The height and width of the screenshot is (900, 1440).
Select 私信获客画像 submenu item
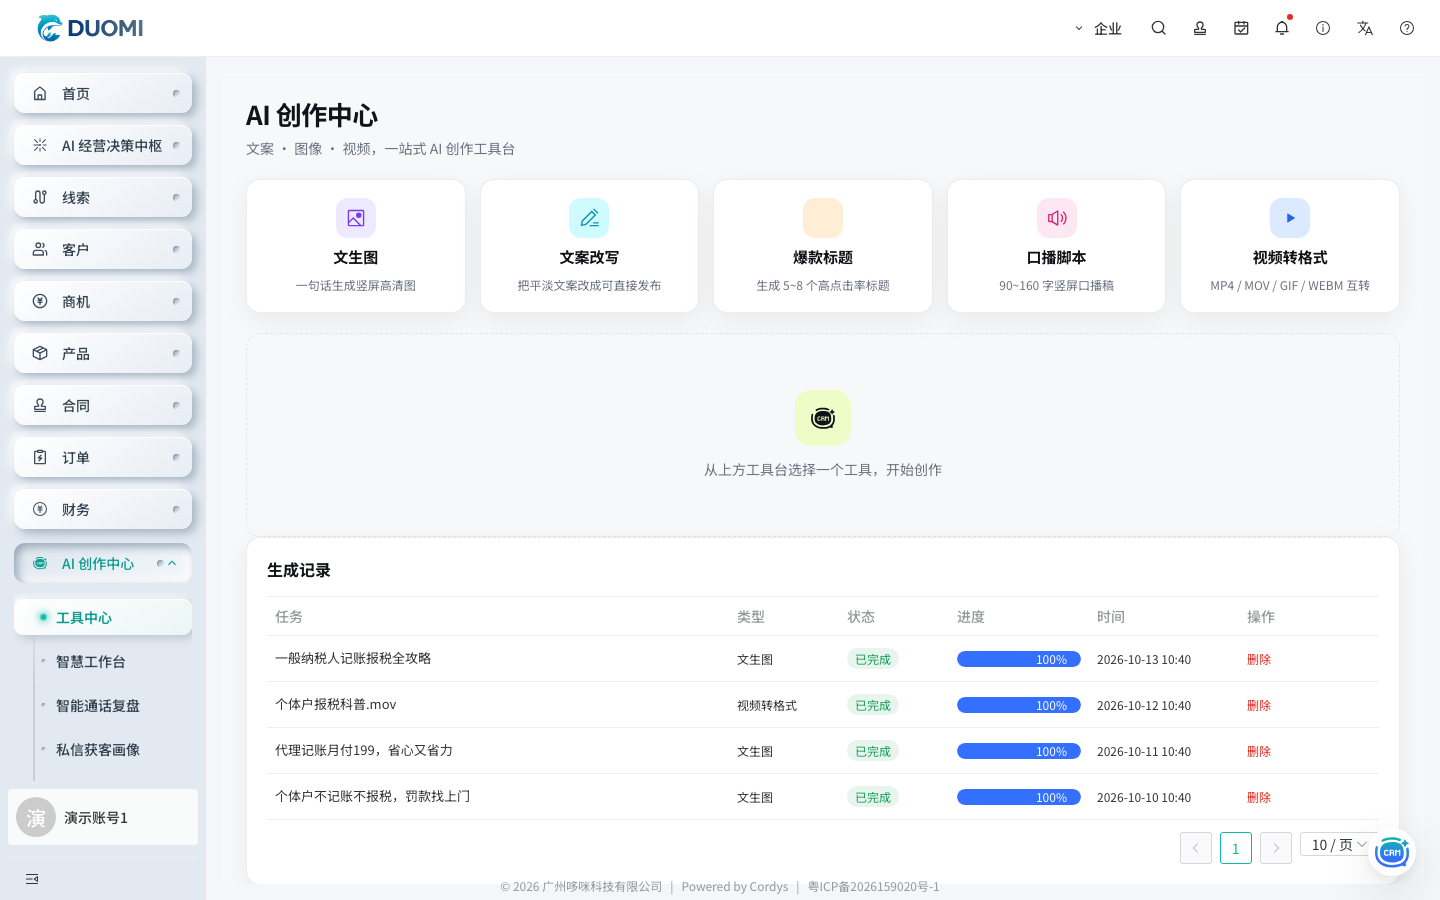coord(98,750)
